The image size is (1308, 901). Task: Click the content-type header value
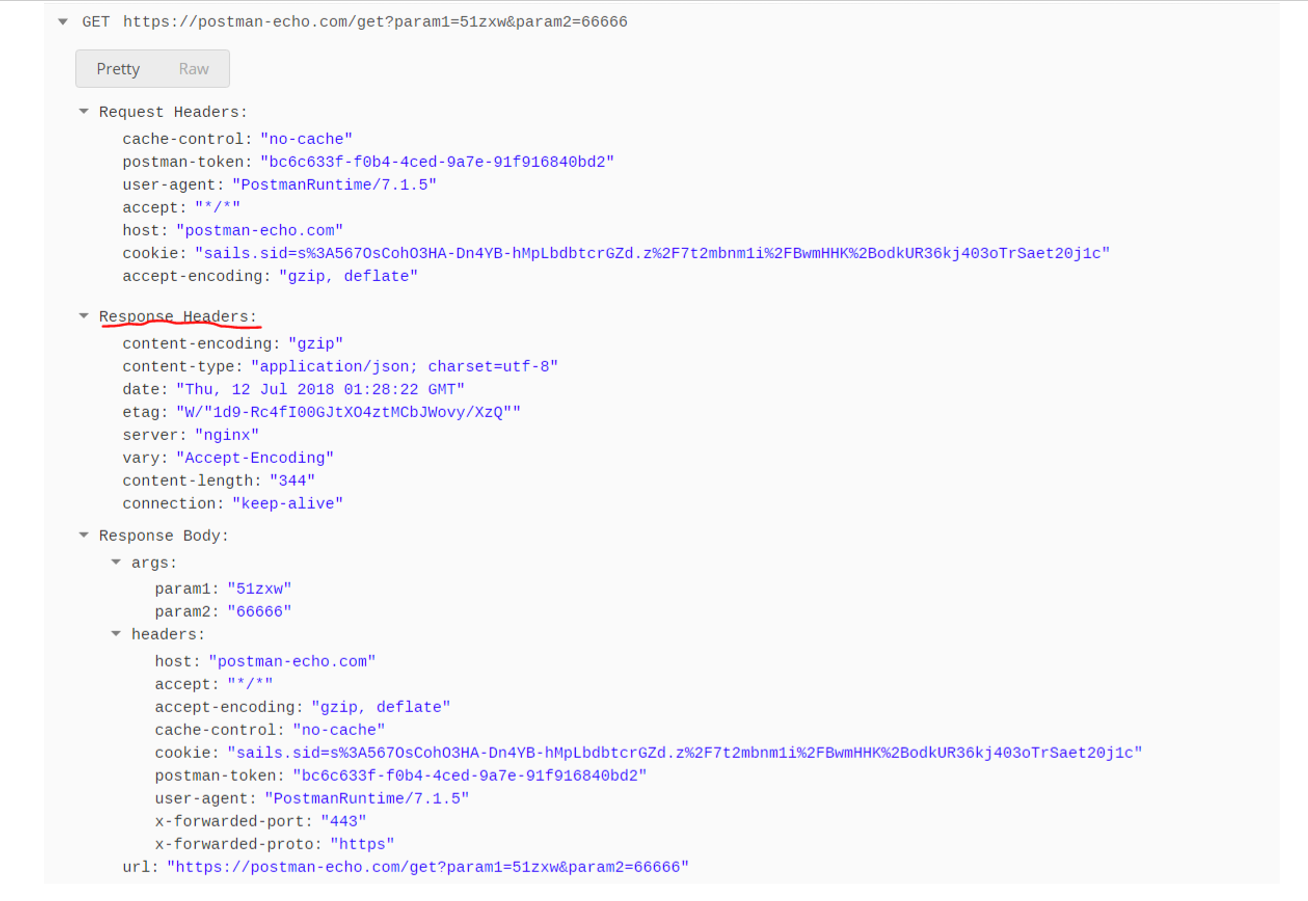pyautogui.click(x=404, y=367)
